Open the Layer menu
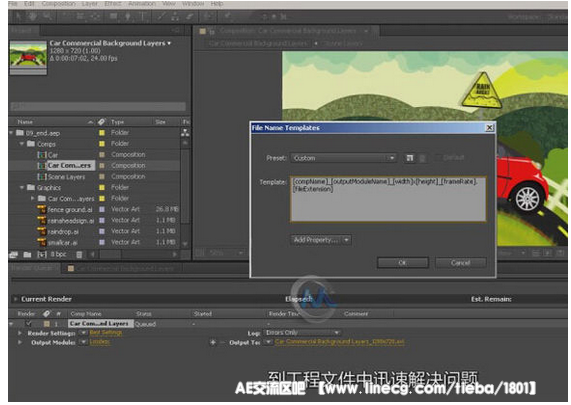 (x=90, y=4)
